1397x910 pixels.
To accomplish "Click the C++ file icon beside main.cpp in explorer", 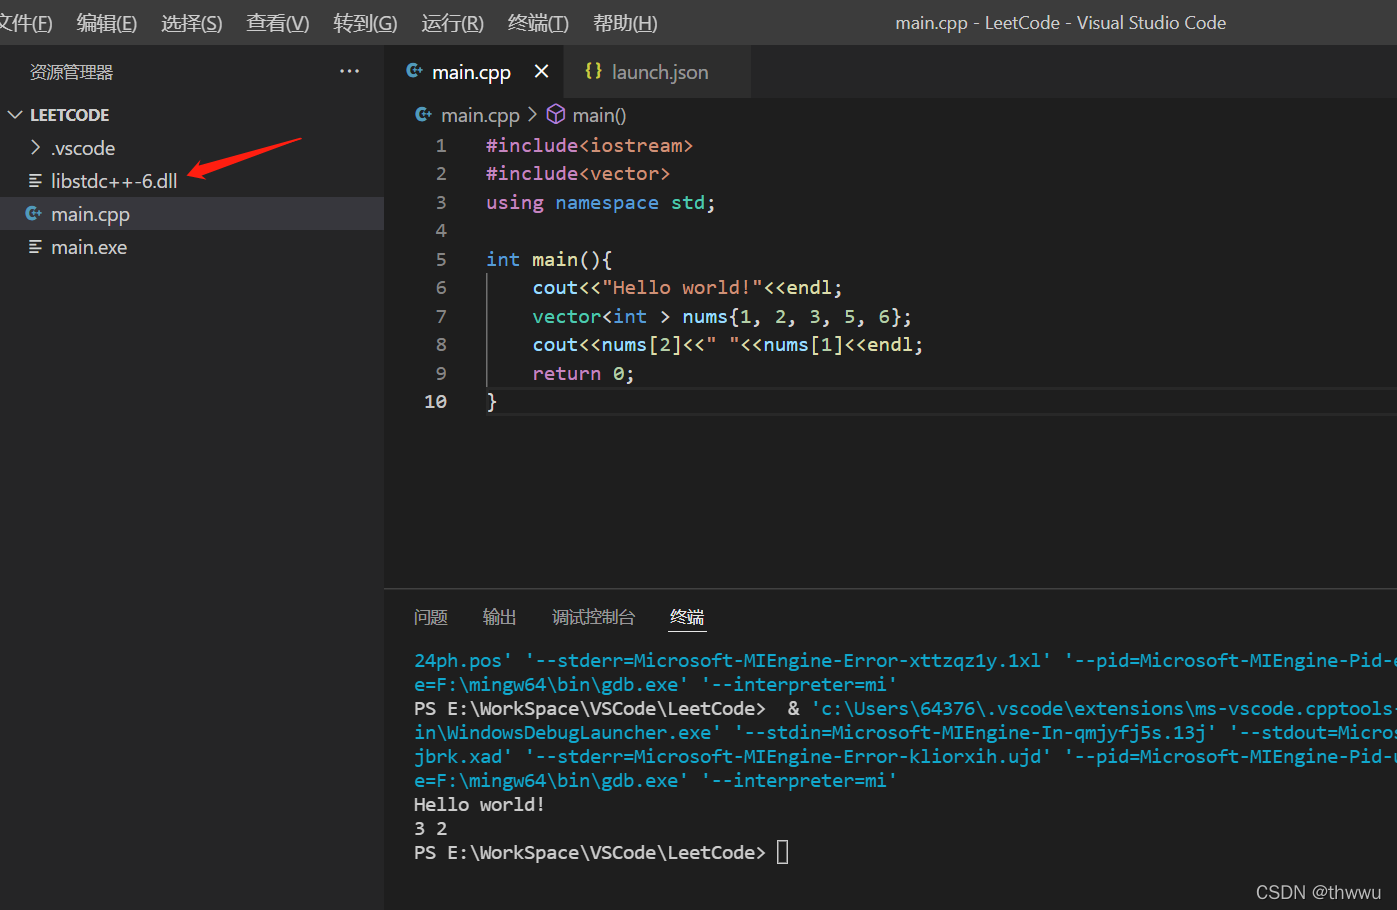I will 34,214.
